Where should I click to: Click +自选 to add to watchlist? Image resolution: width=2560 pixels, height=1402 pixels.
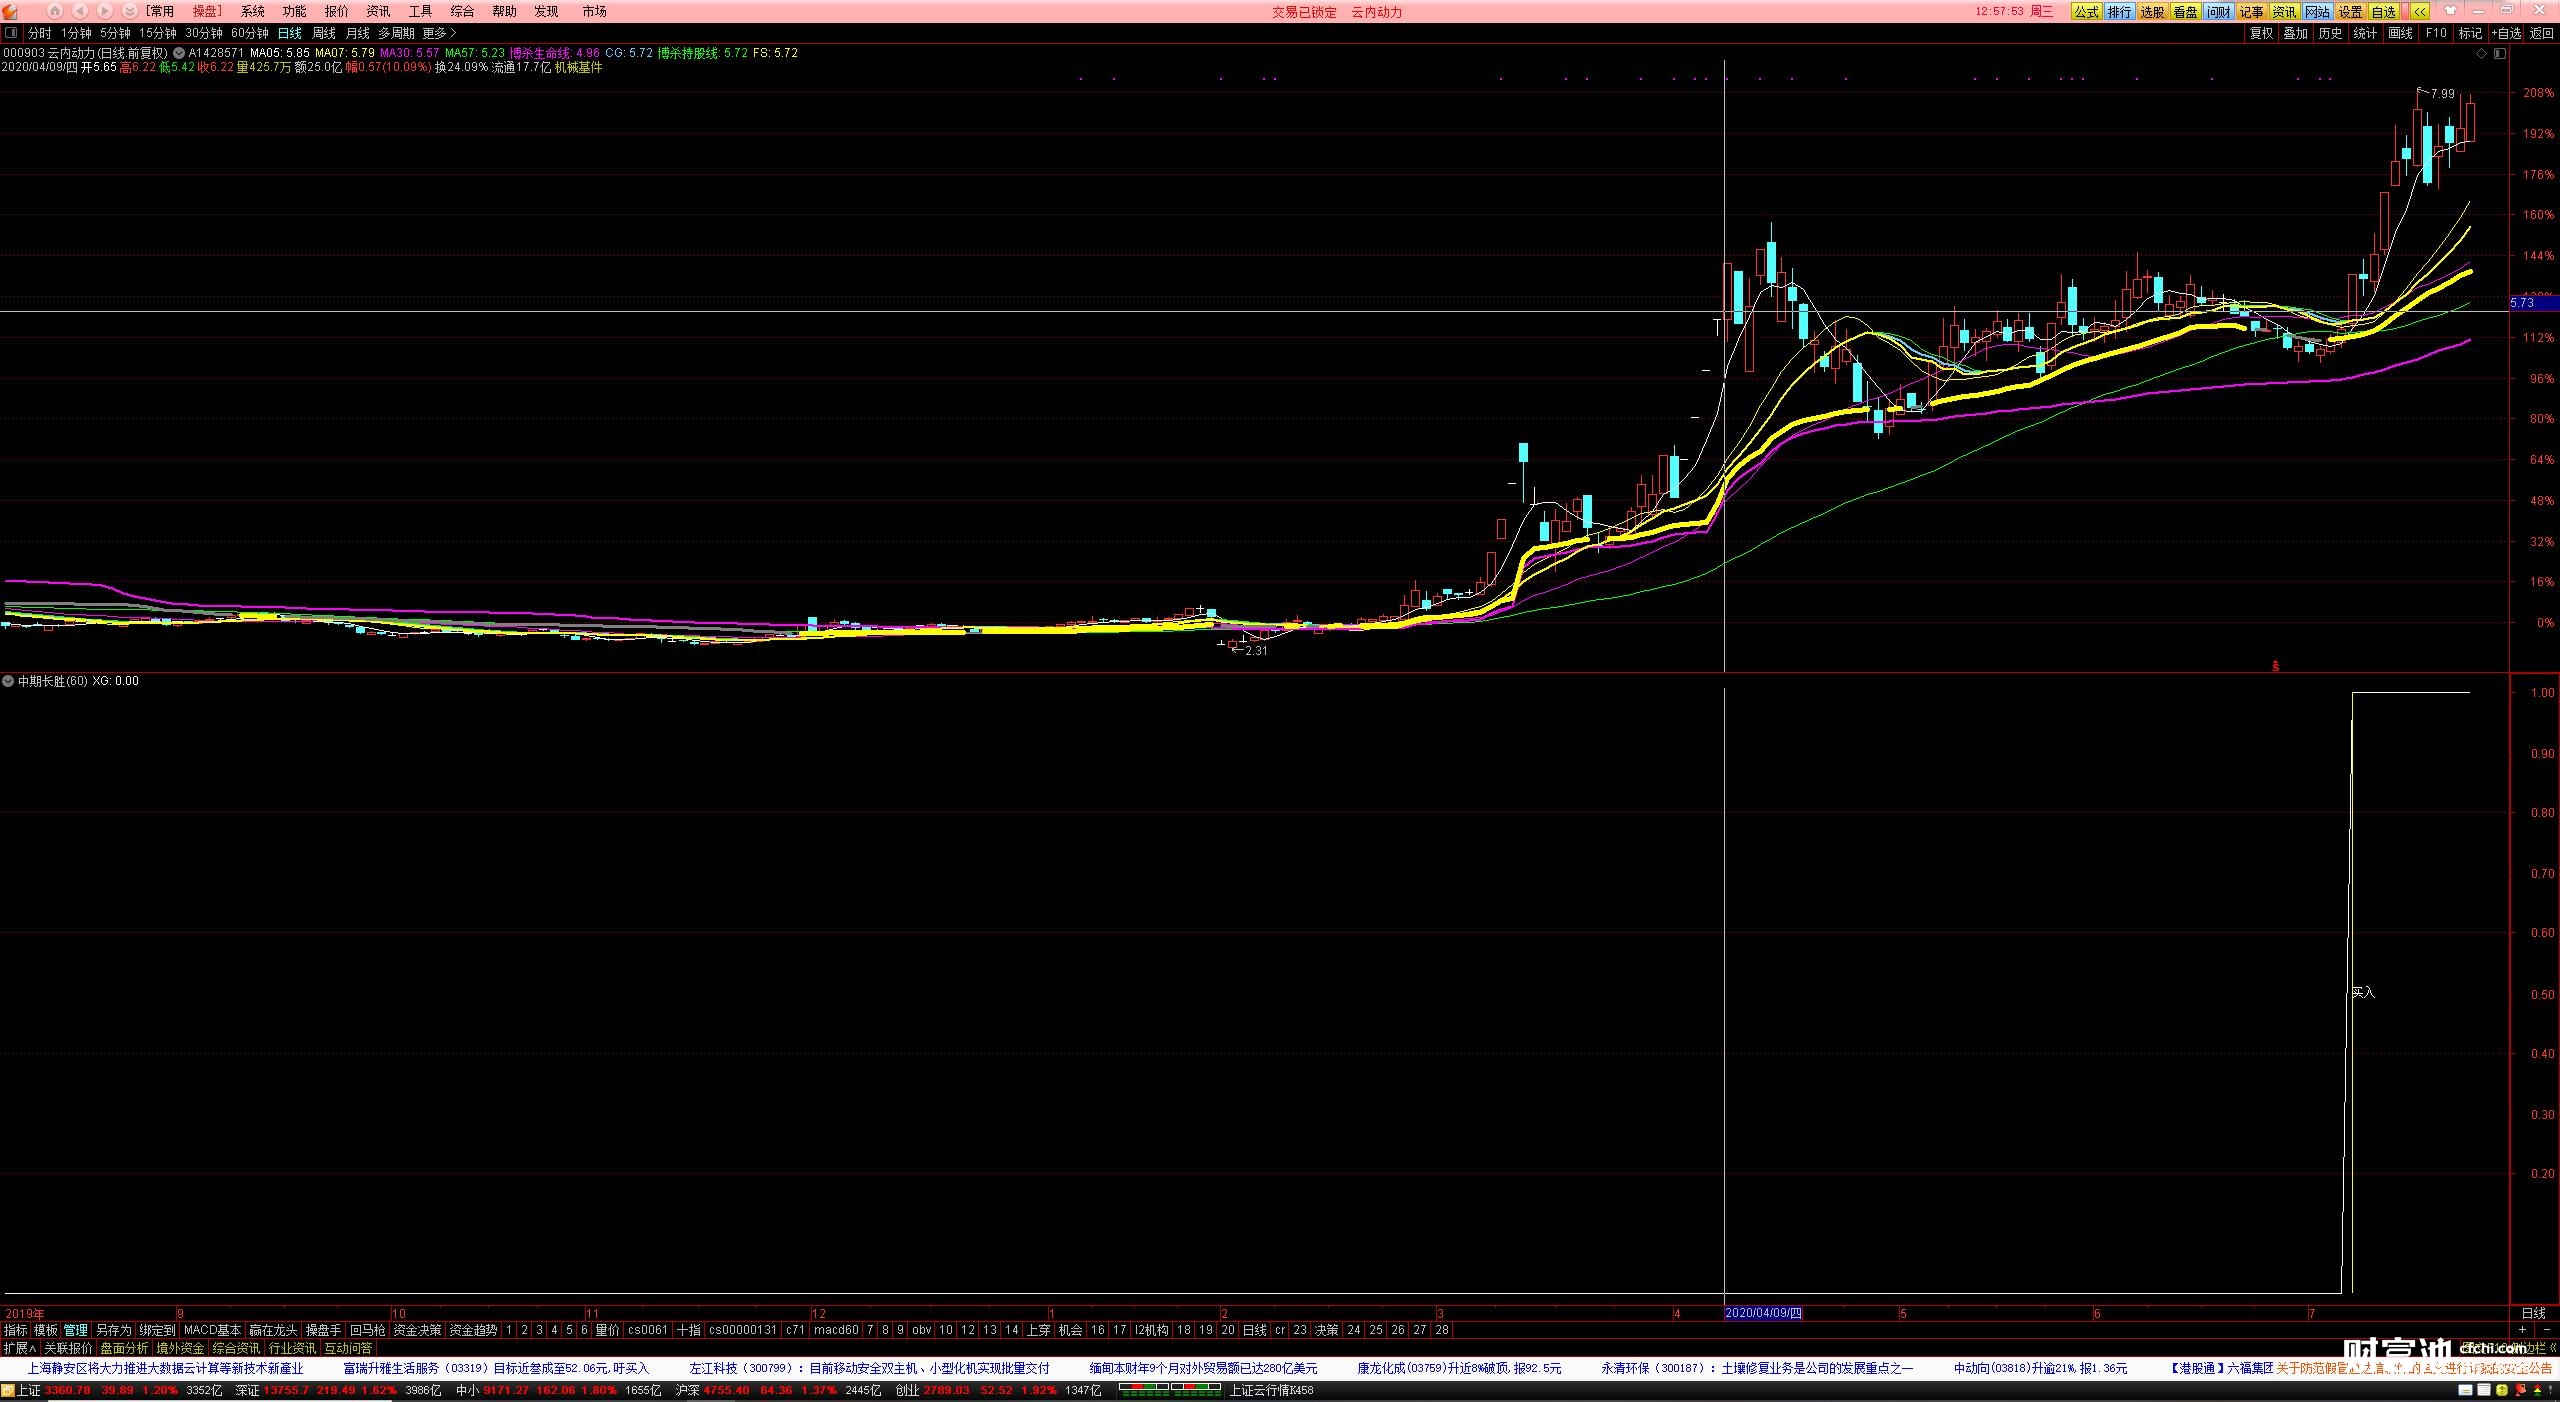[x=2506, y=33]
